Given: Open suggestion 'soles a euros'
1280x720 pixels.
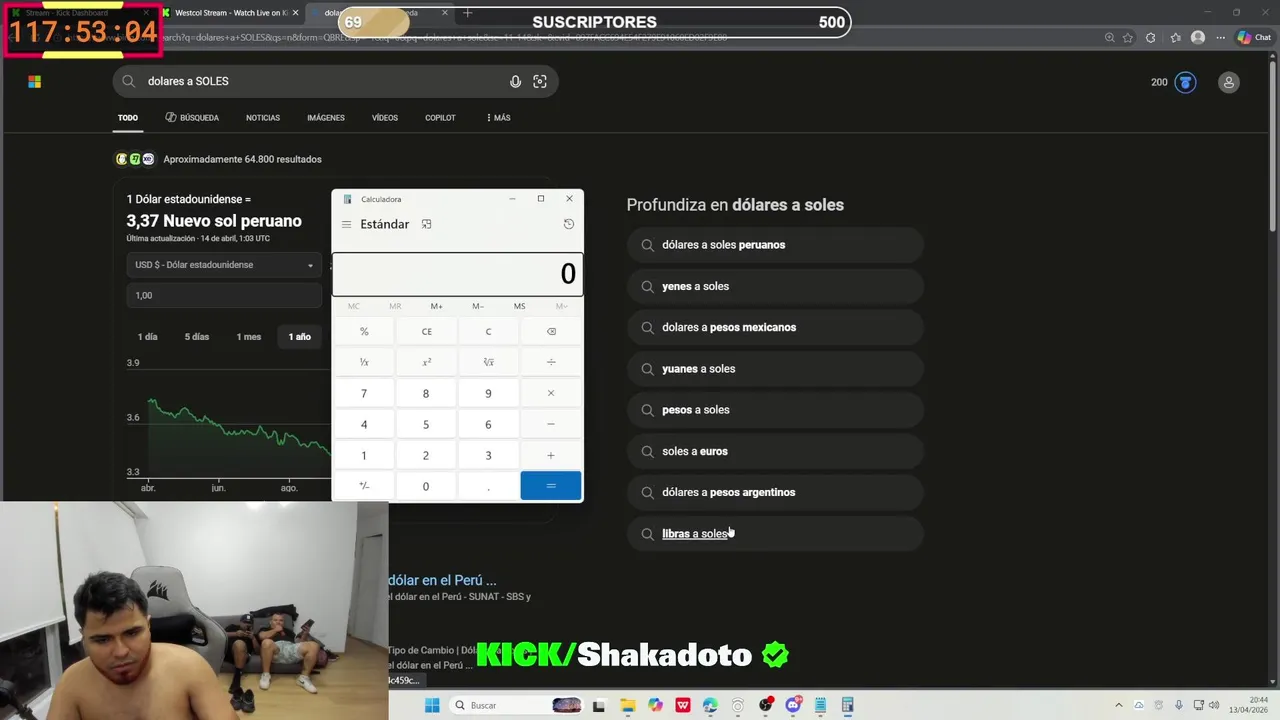Looking at the screenshot, I should (x=775, y=451).
